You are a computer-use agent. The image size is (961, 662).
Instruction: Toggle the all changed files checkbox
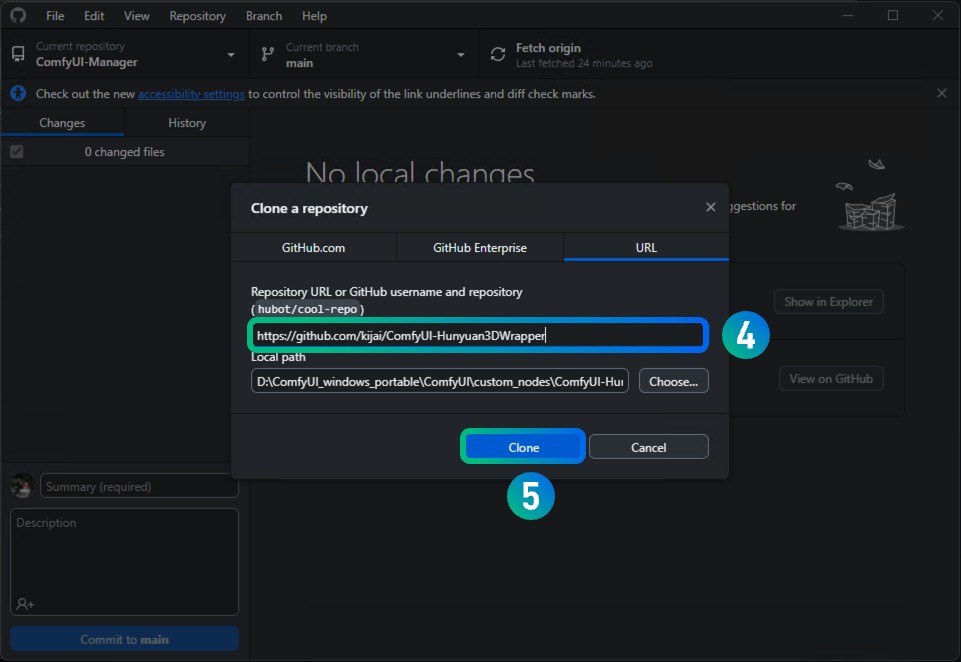tap(17, 151)
